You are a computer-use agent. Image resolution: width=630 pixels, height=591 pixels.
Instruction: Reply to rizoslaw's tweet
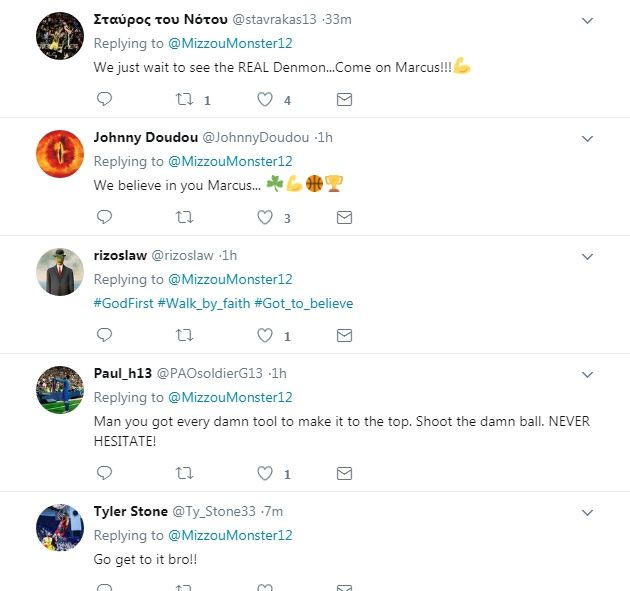pyautogui.click(x=104, y=336)
